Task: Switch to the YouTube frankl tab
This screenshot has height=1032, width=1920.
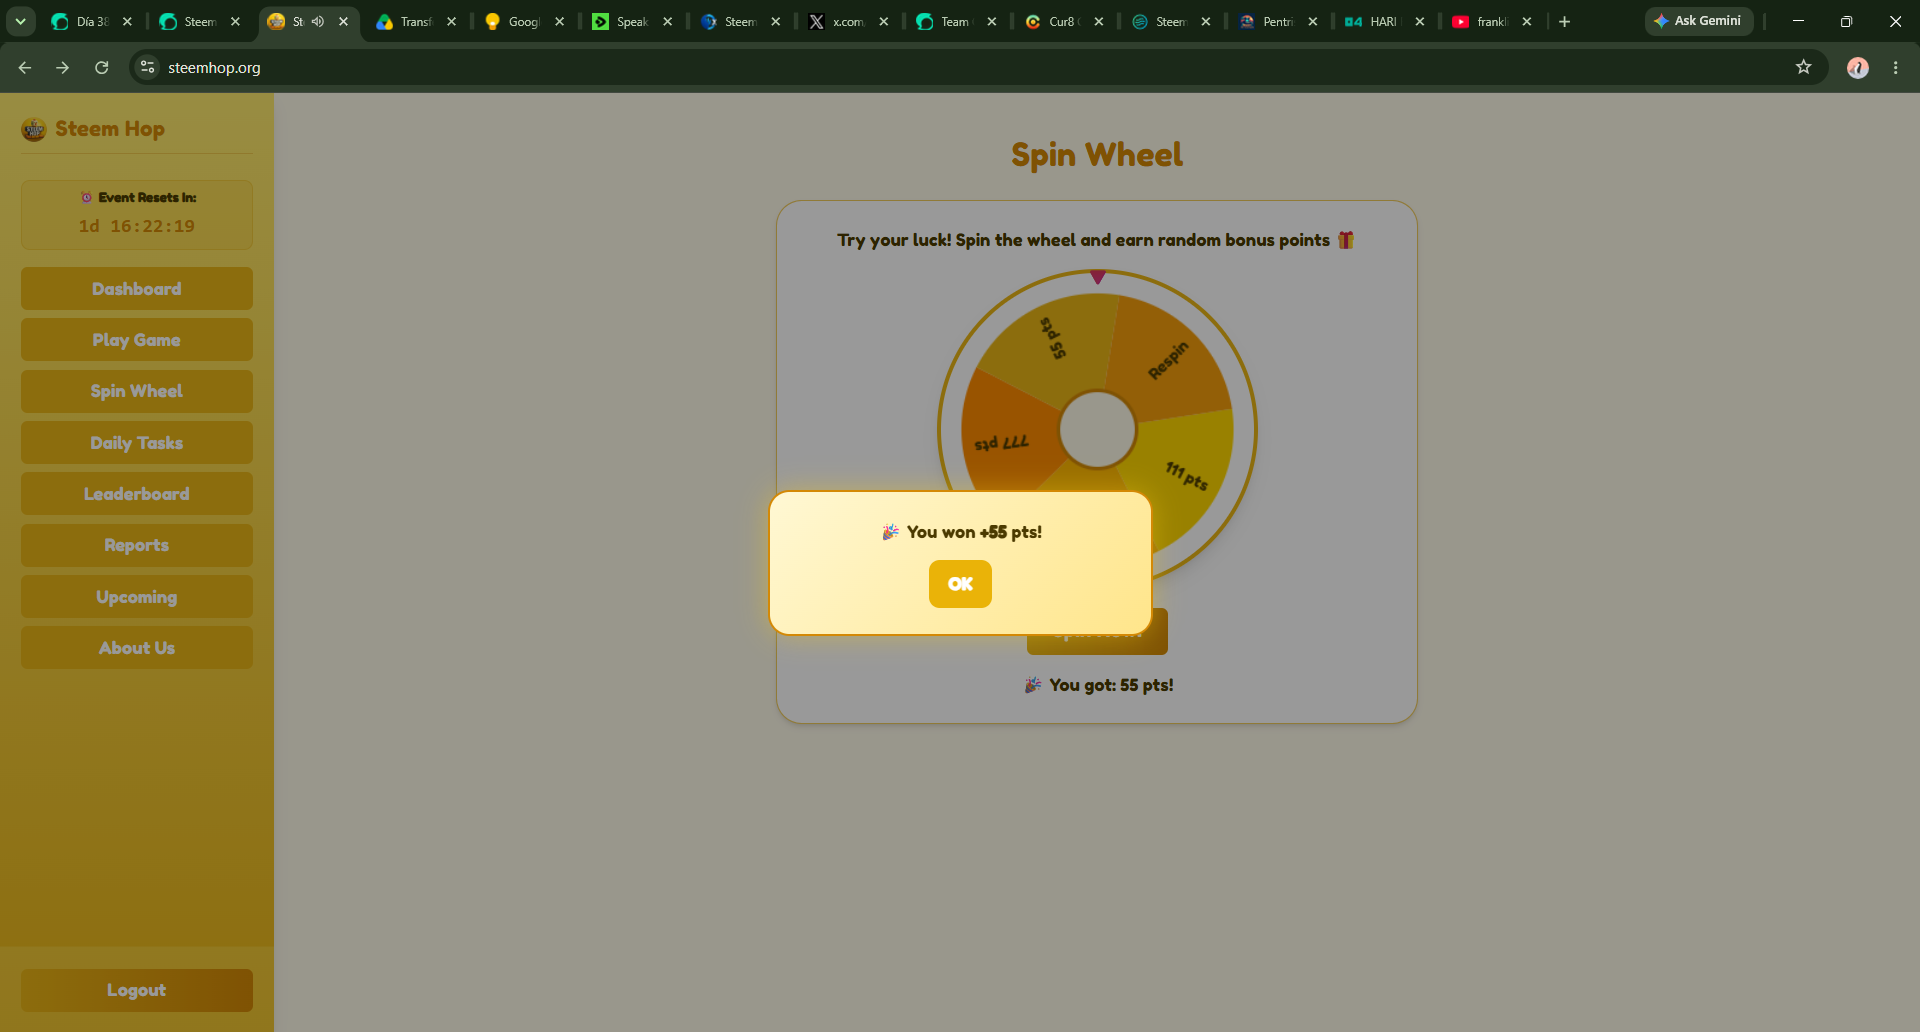Action: tap(1491, 21)
